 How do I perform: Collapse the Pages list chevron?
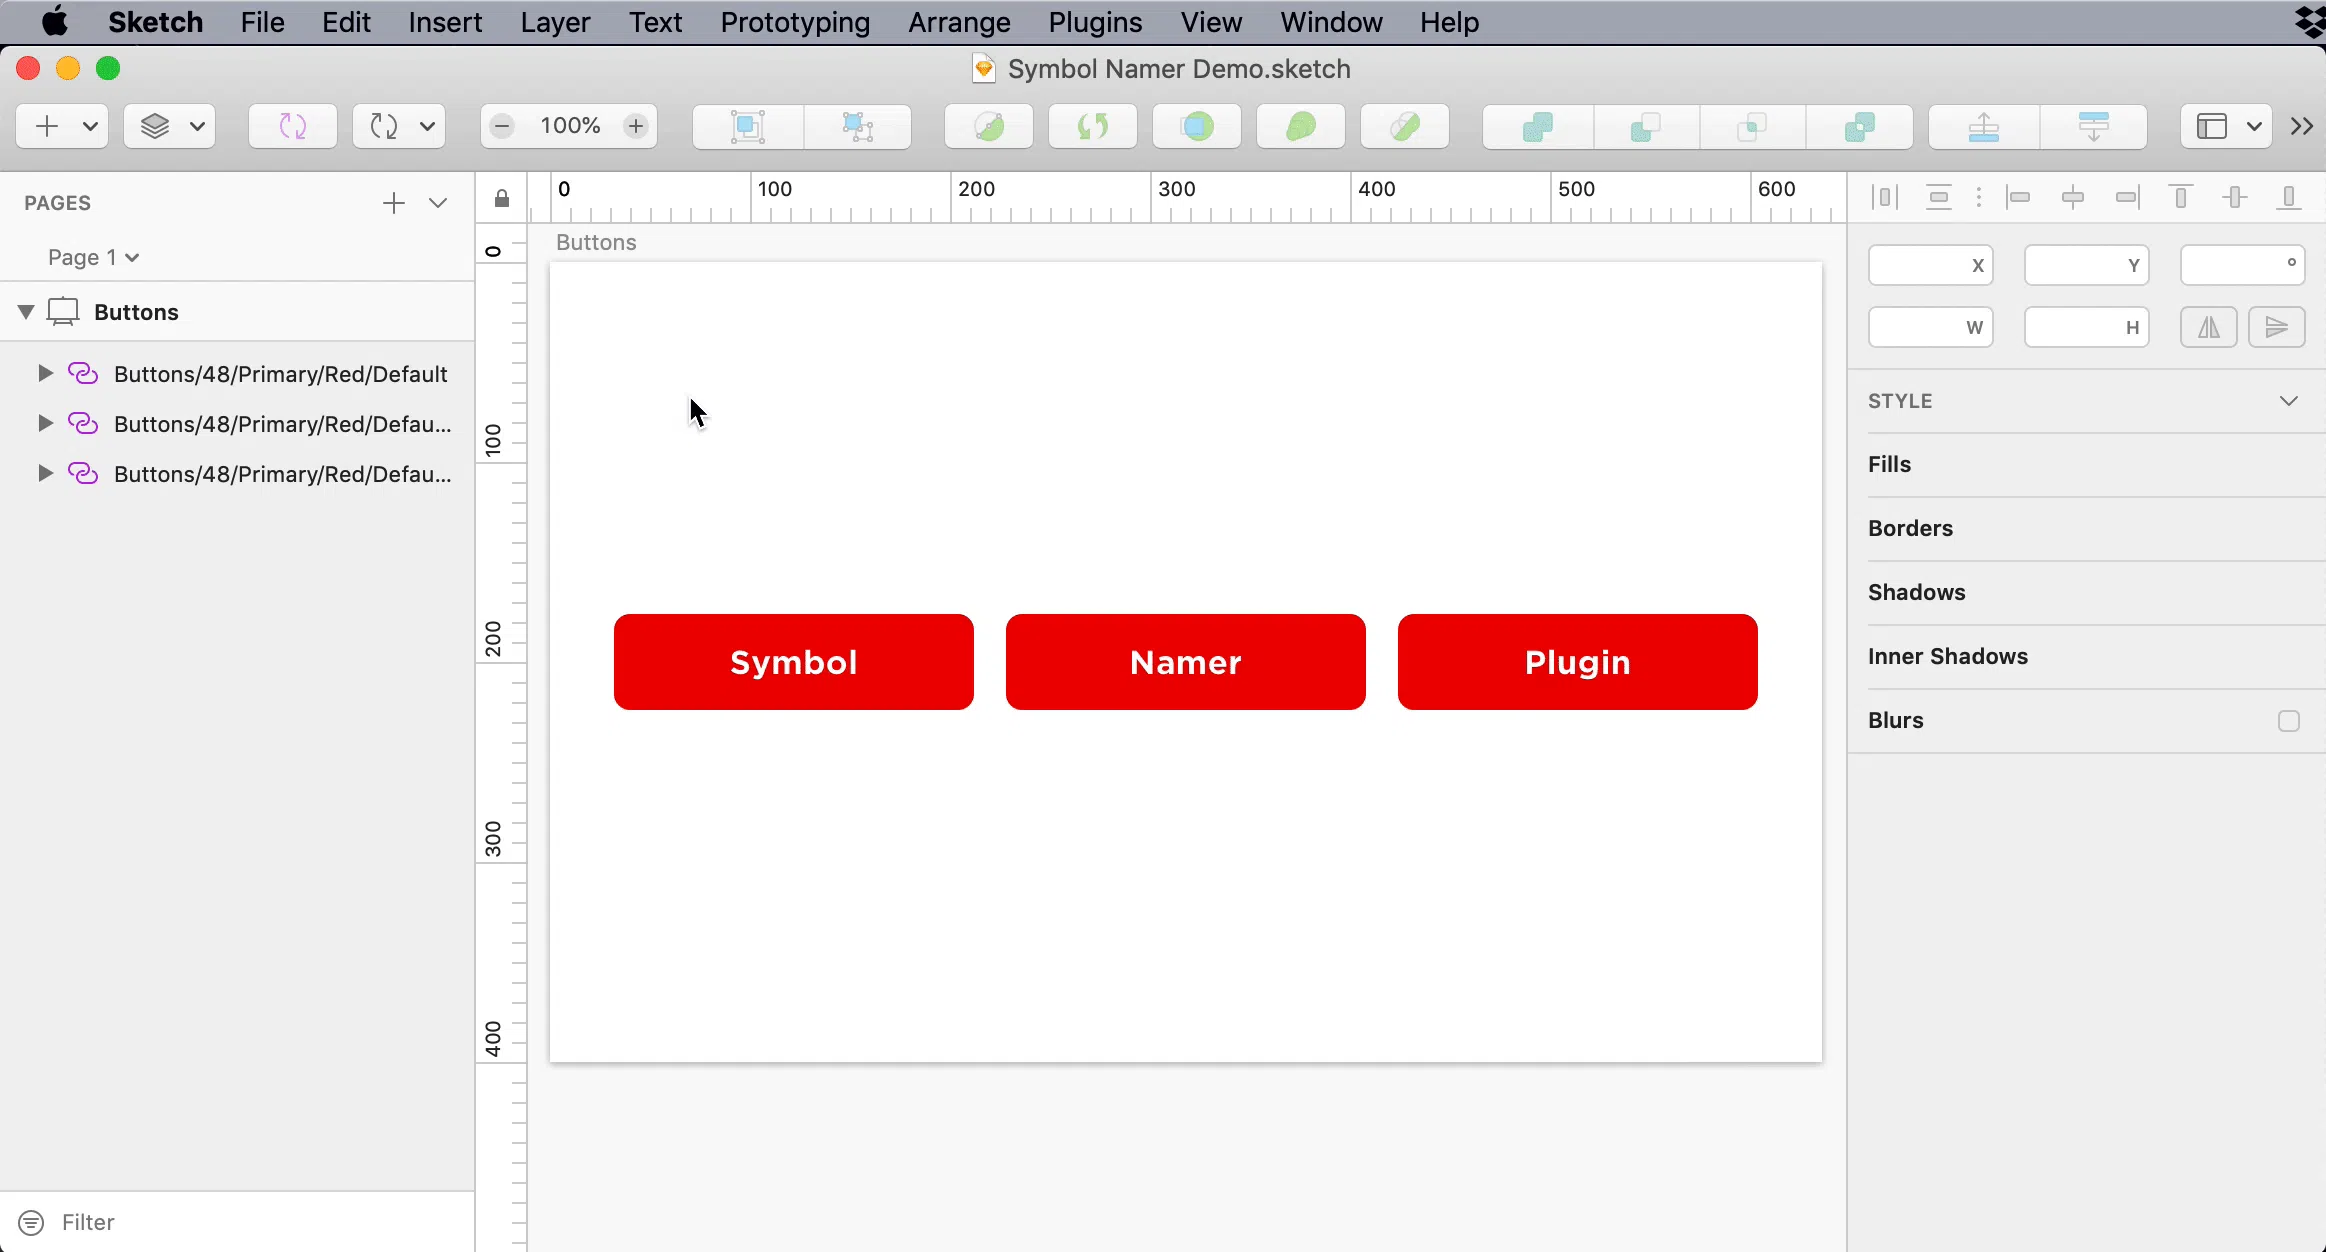click(x=438, y=203)
